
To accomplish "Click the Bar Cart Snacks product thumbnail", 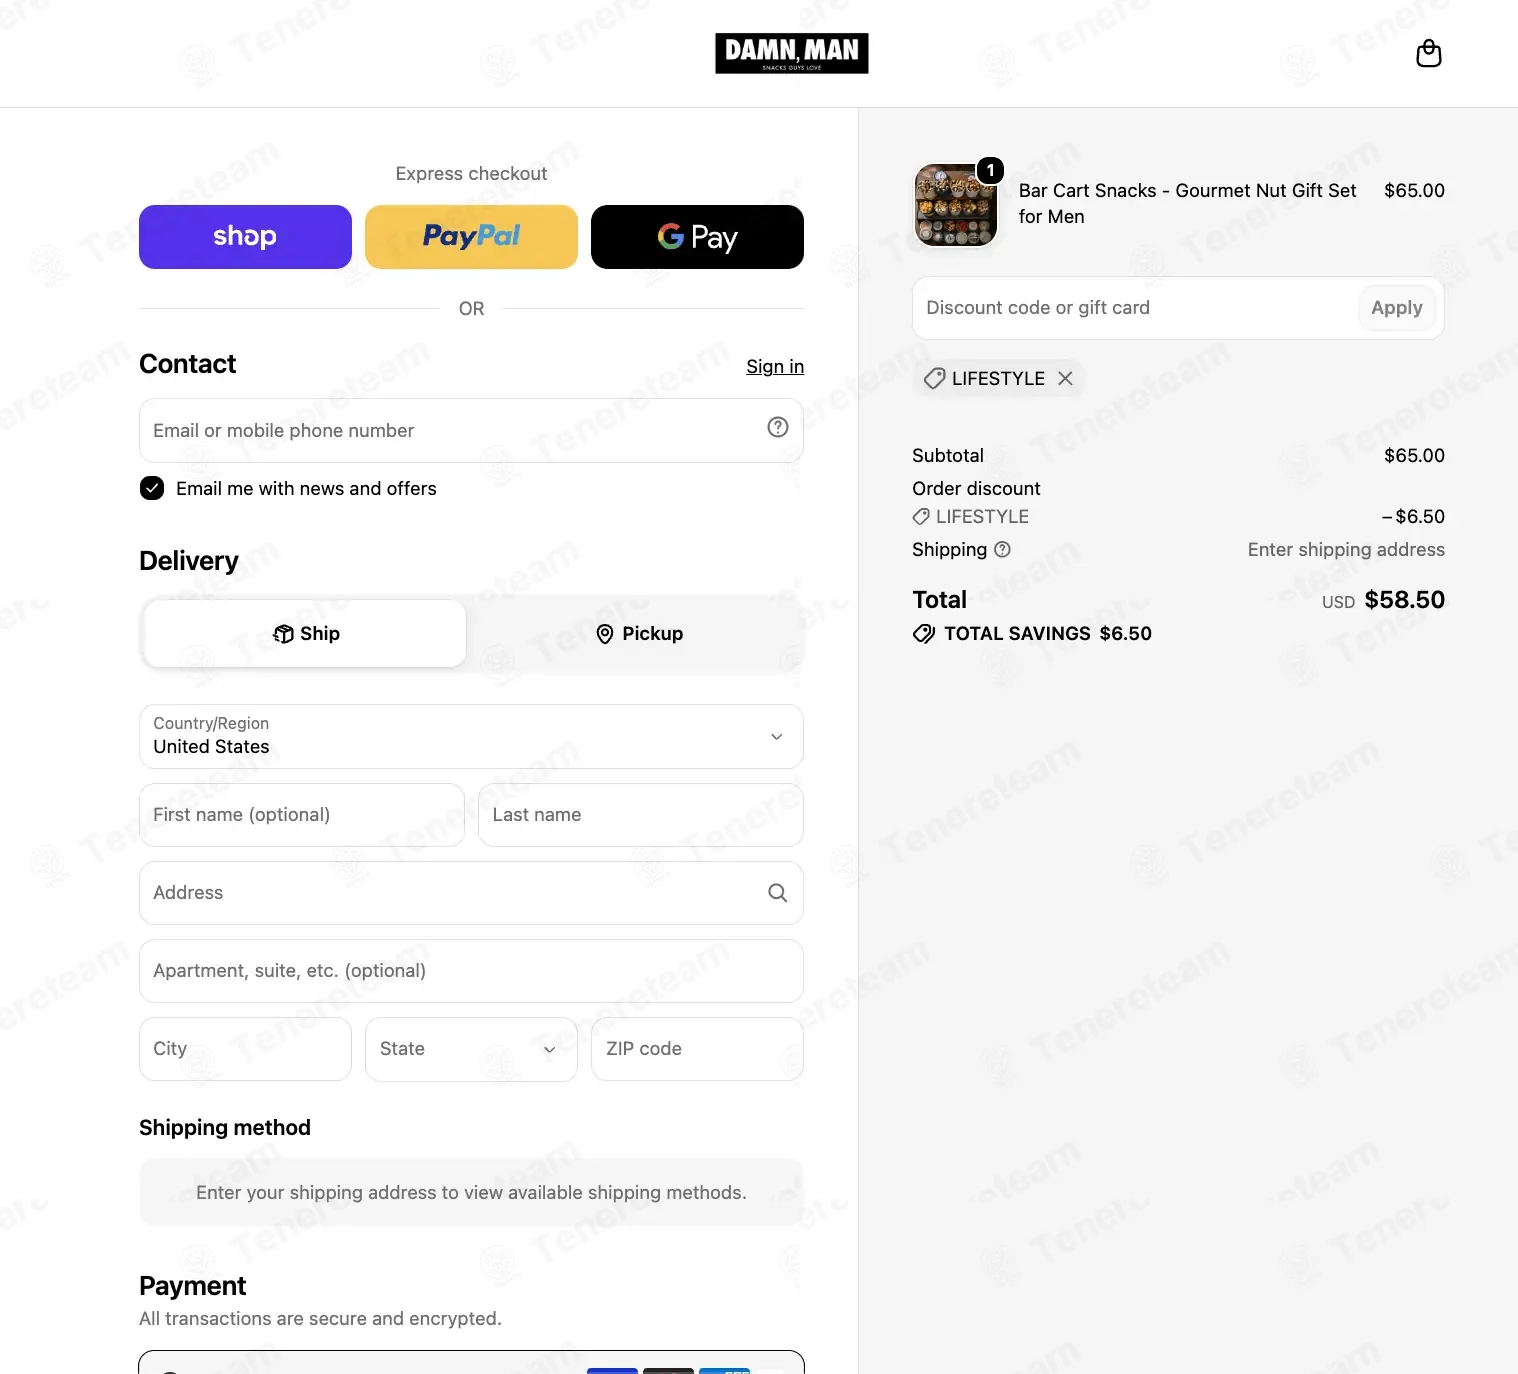I will pyautogui.click(x=956, y=205).
